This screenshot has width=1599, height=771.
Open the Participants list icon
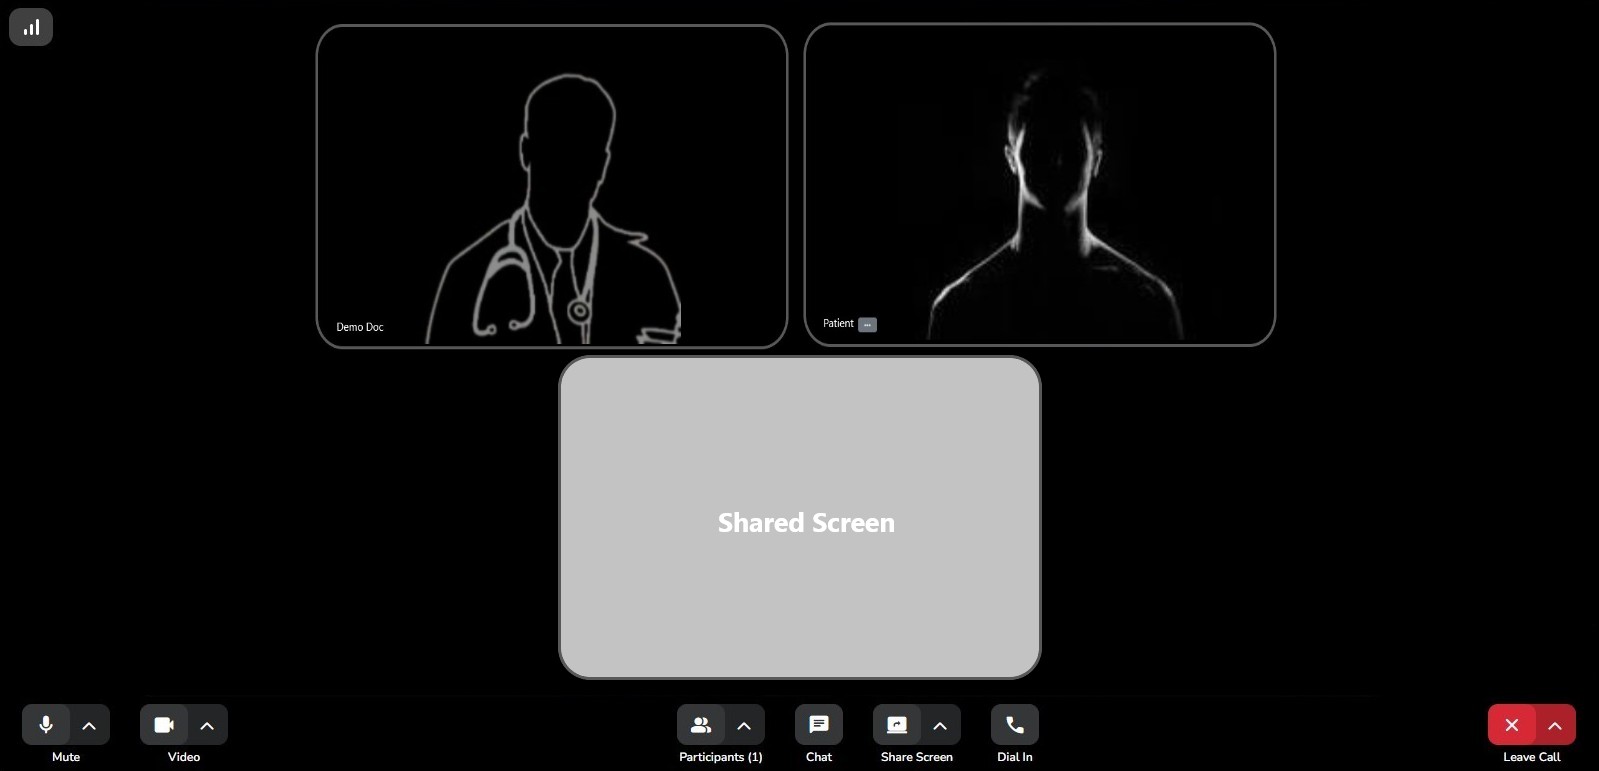coord(701,725)
